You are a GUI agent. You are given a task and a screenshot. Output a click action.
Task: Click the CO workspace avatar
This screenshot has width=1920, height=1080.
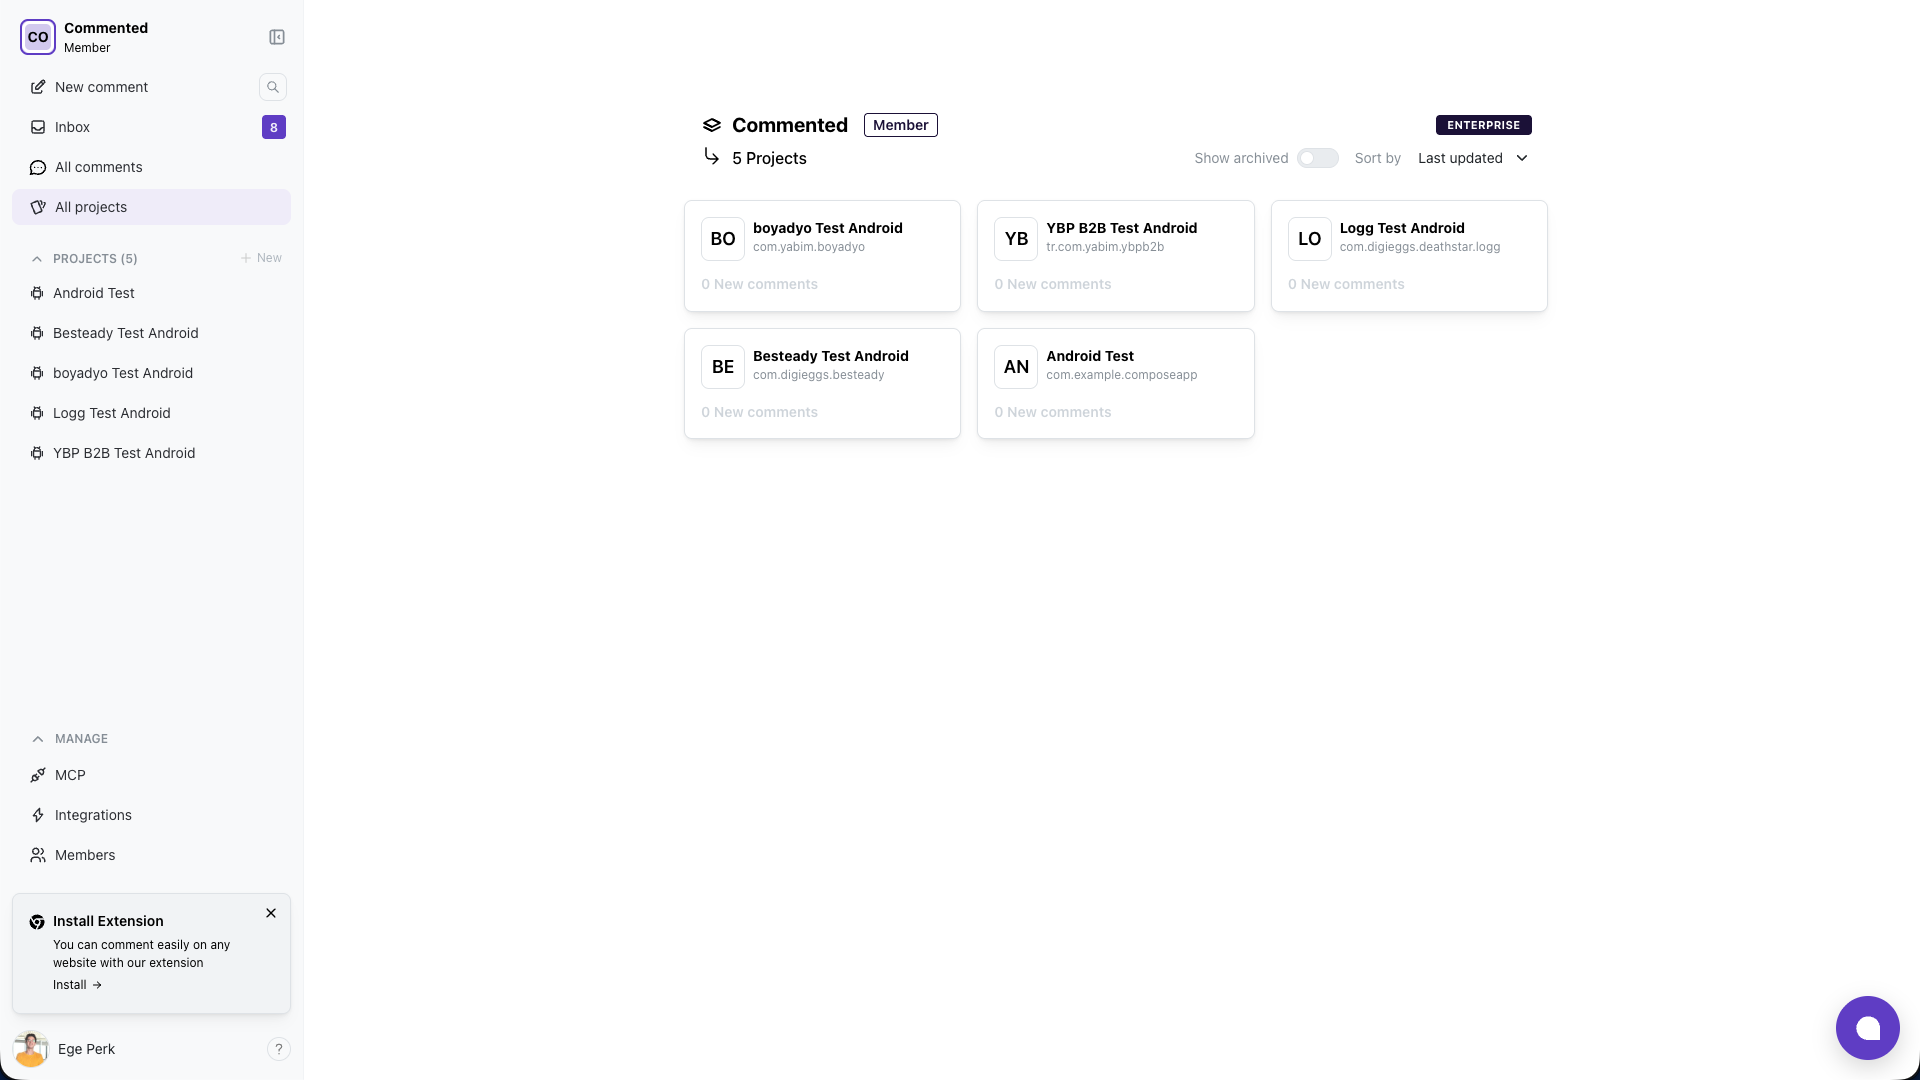tap(38, 37)
